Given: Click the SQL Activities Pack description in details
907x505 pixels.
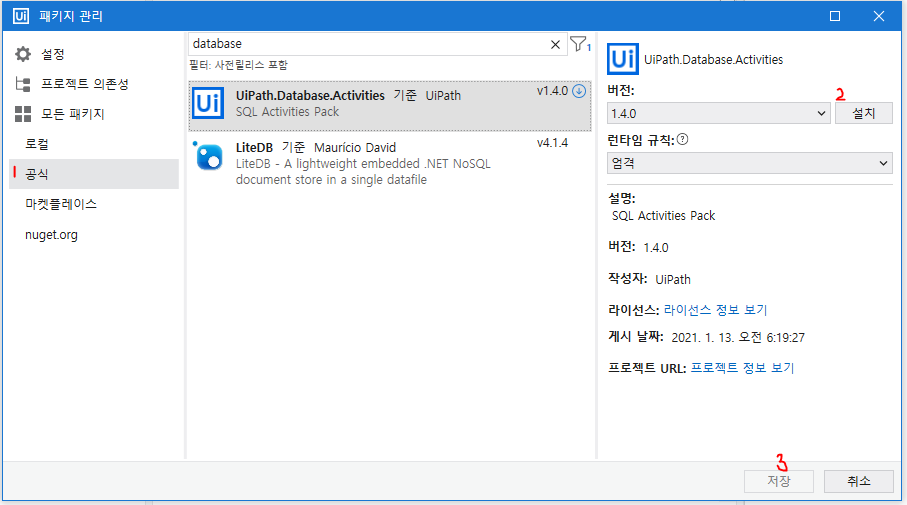Looking at the screenshot, I should point(663,216).
